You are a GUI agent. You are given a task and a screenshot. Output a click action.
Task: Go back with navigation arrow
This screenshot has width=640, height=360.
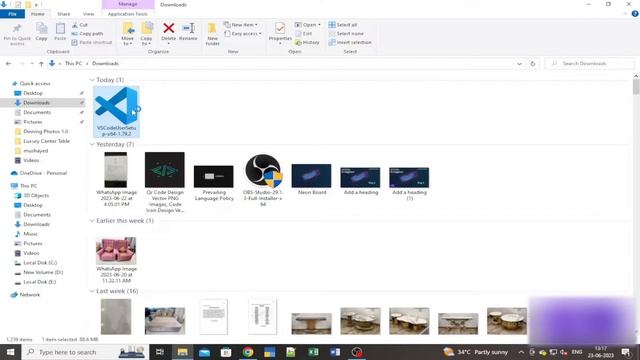(9, 64)
